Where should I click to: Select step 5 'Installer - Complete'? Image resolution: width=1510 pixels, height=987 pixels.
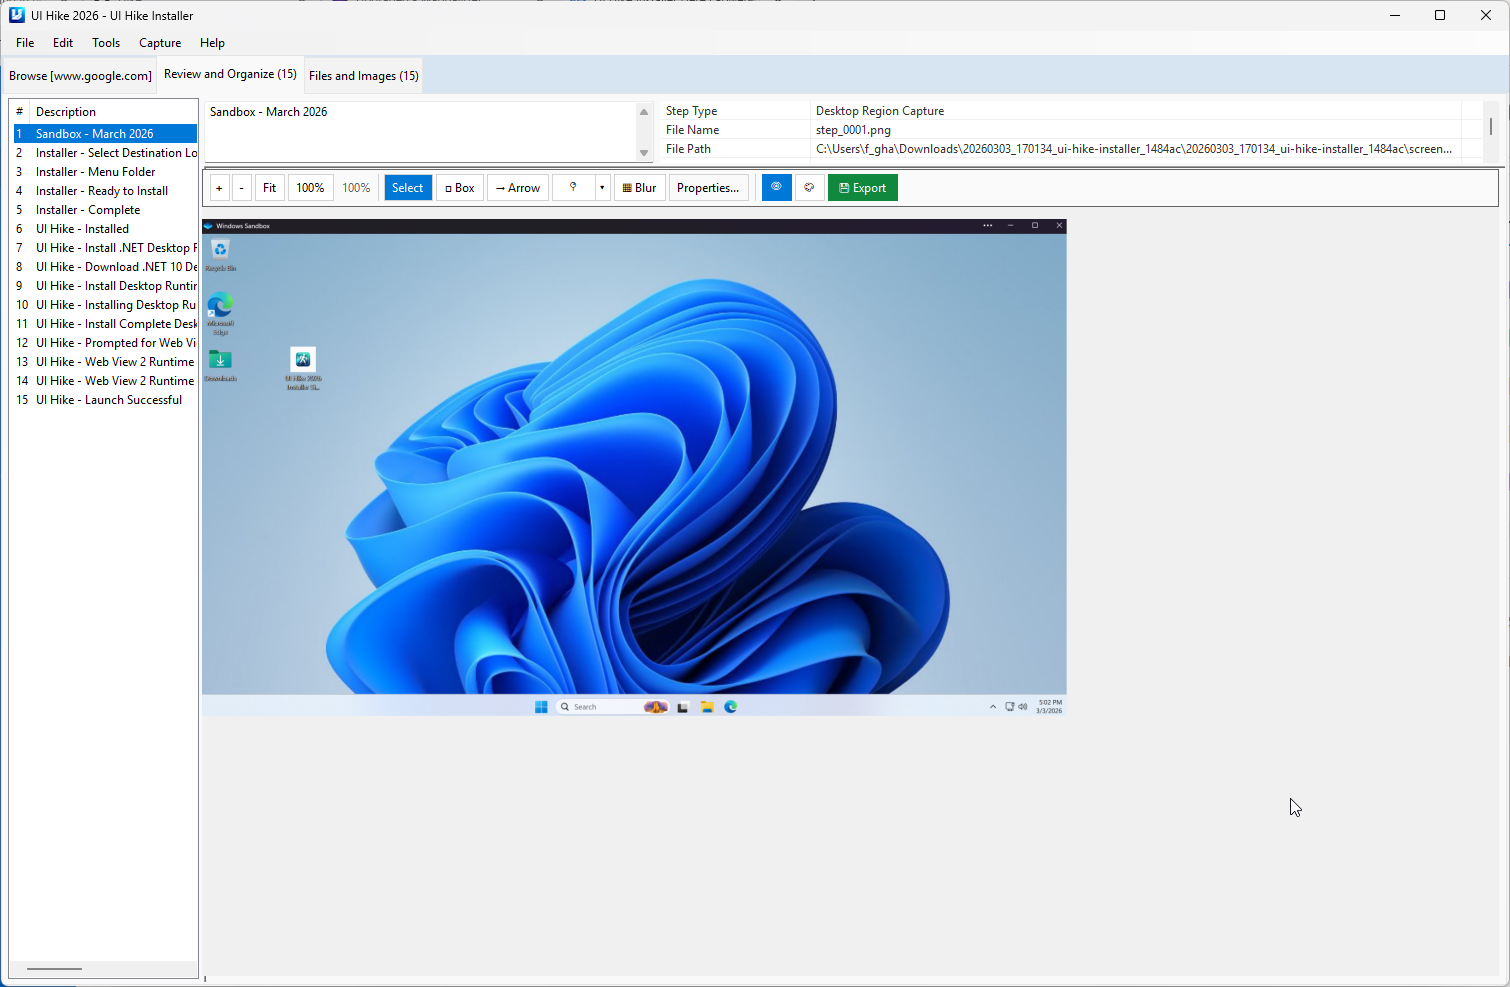105,210
